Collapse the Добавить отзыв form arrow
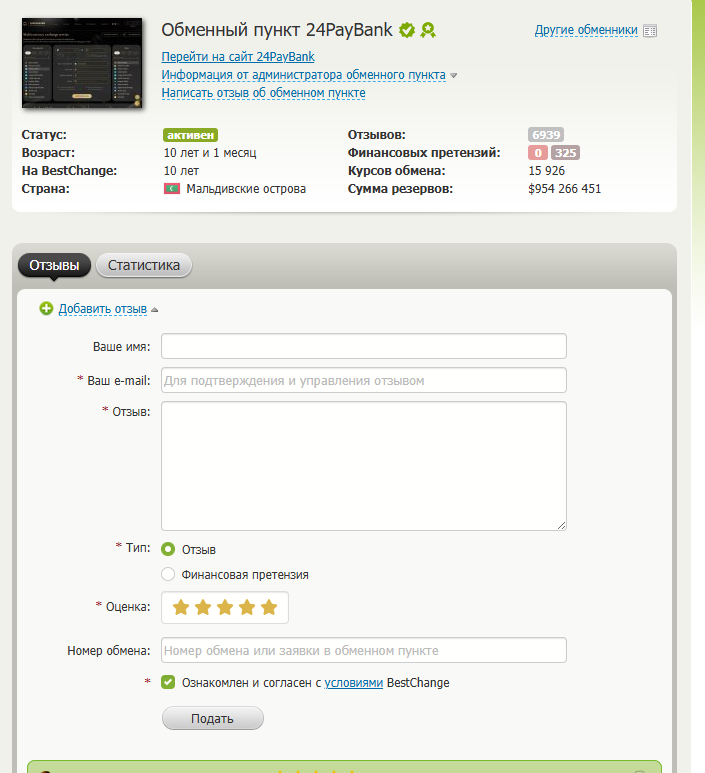The image size is (705, 773). click(154, 310)
